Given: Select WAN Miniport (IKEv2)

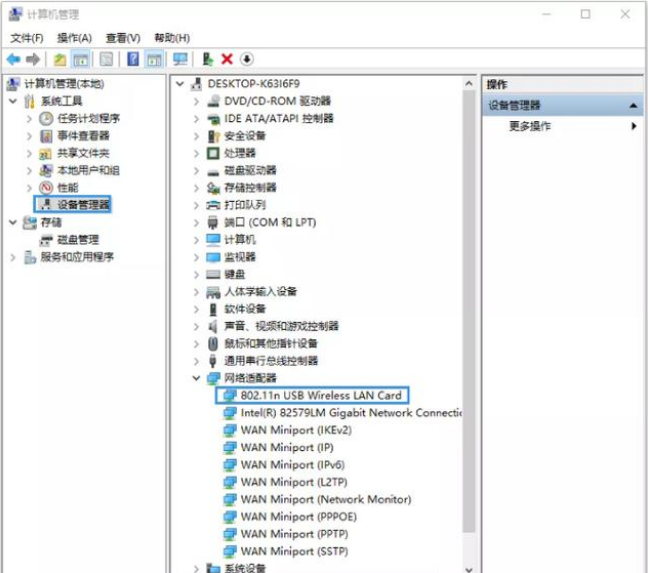Looking at the screenshot, I should [296, 430].
